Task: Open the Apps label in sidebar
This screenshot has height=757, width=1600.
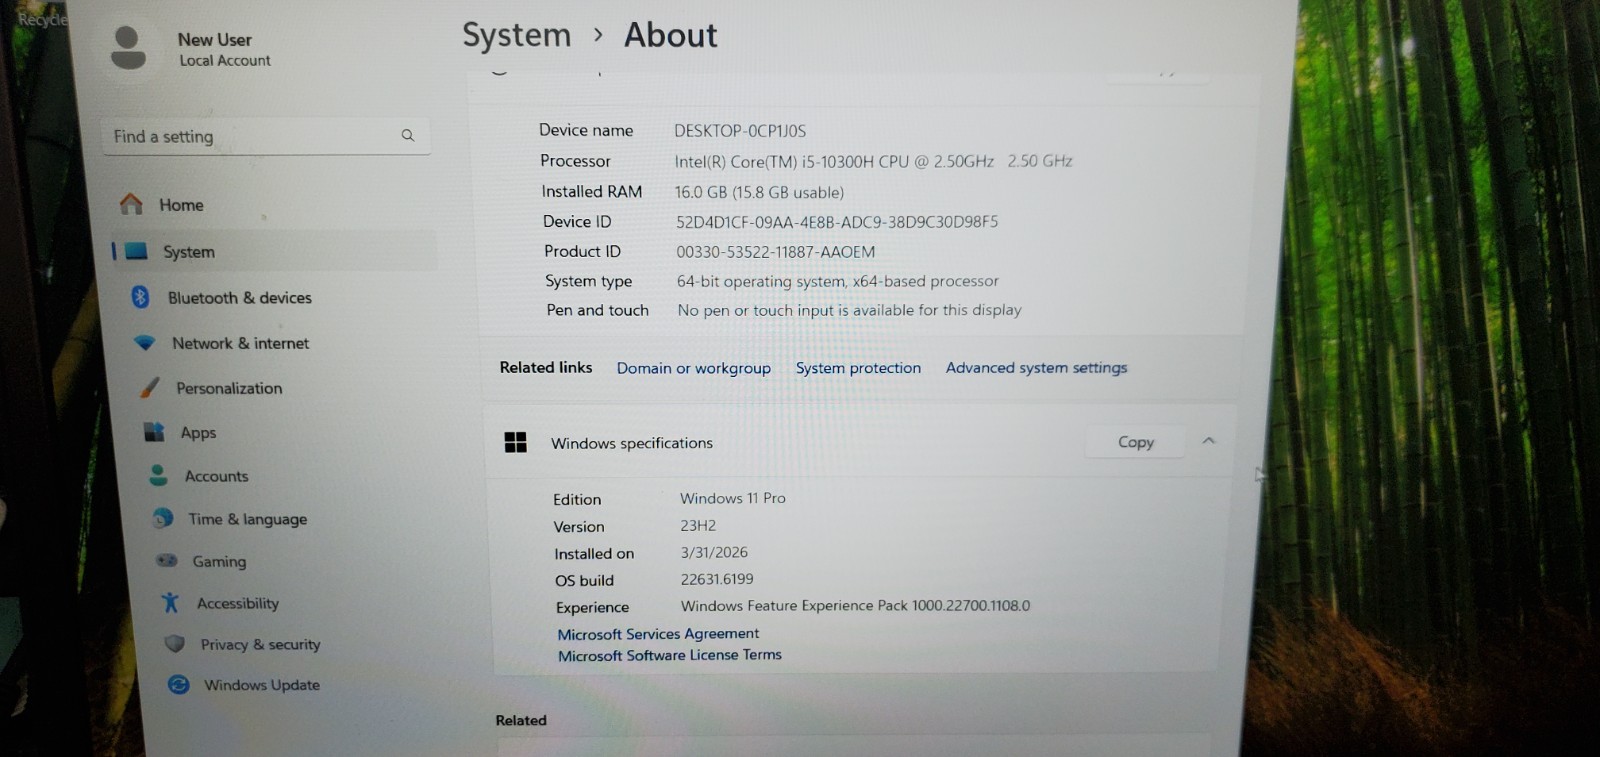Action: click(198, 433)
